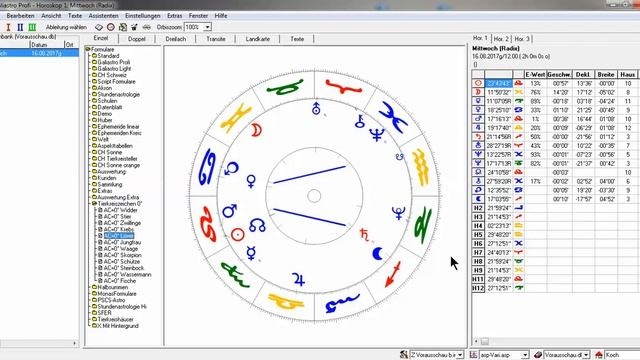640x360 pixels.
Task: Click the red Moon crescent in the chart
Action: pos(256,130)
